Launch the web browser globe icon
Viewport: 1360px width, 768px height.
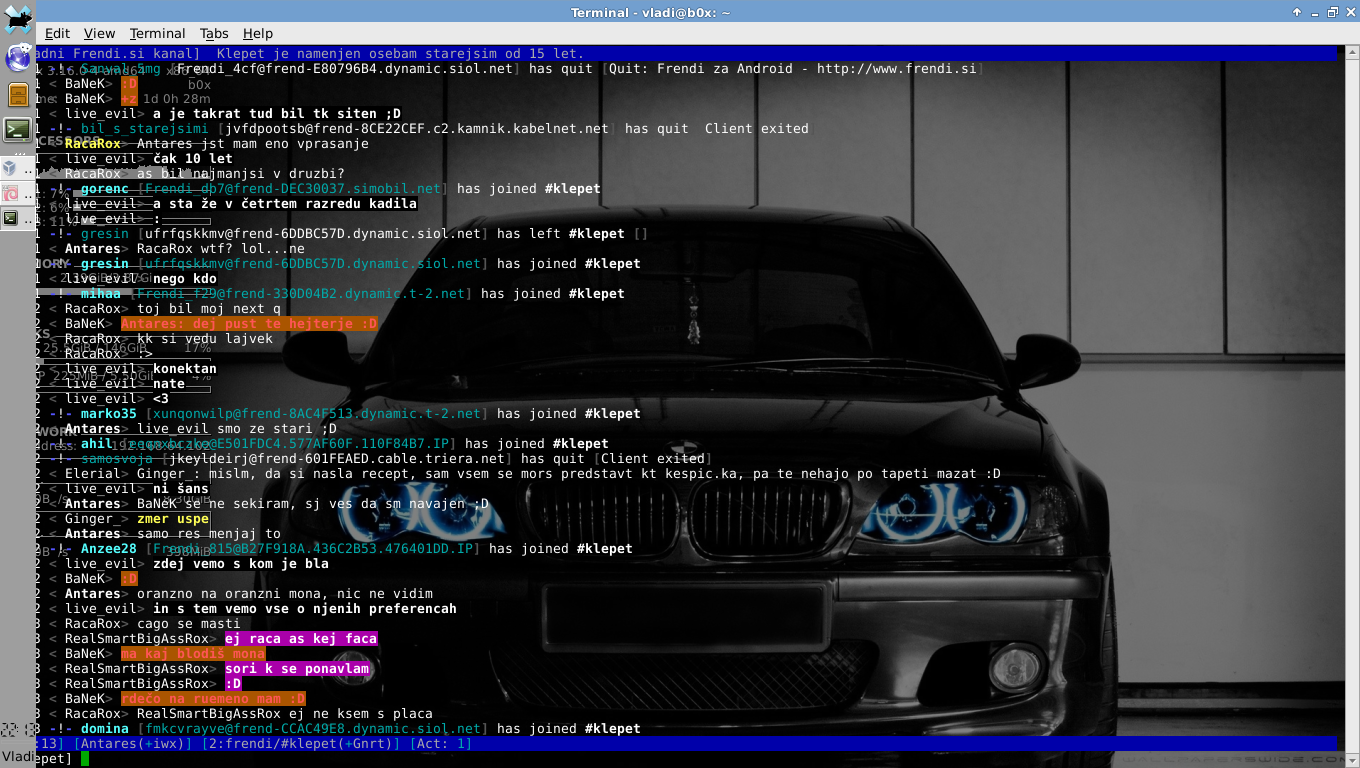pos(17,59)
